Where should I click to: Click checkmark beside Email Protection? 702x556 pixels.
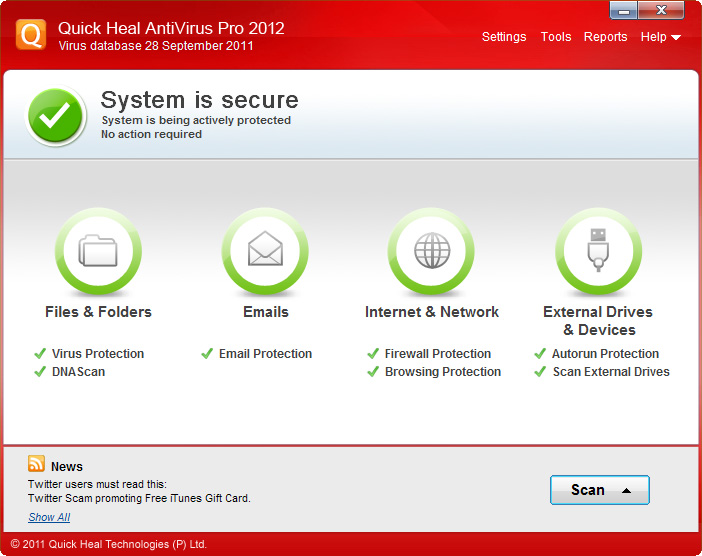pos(207,354)
